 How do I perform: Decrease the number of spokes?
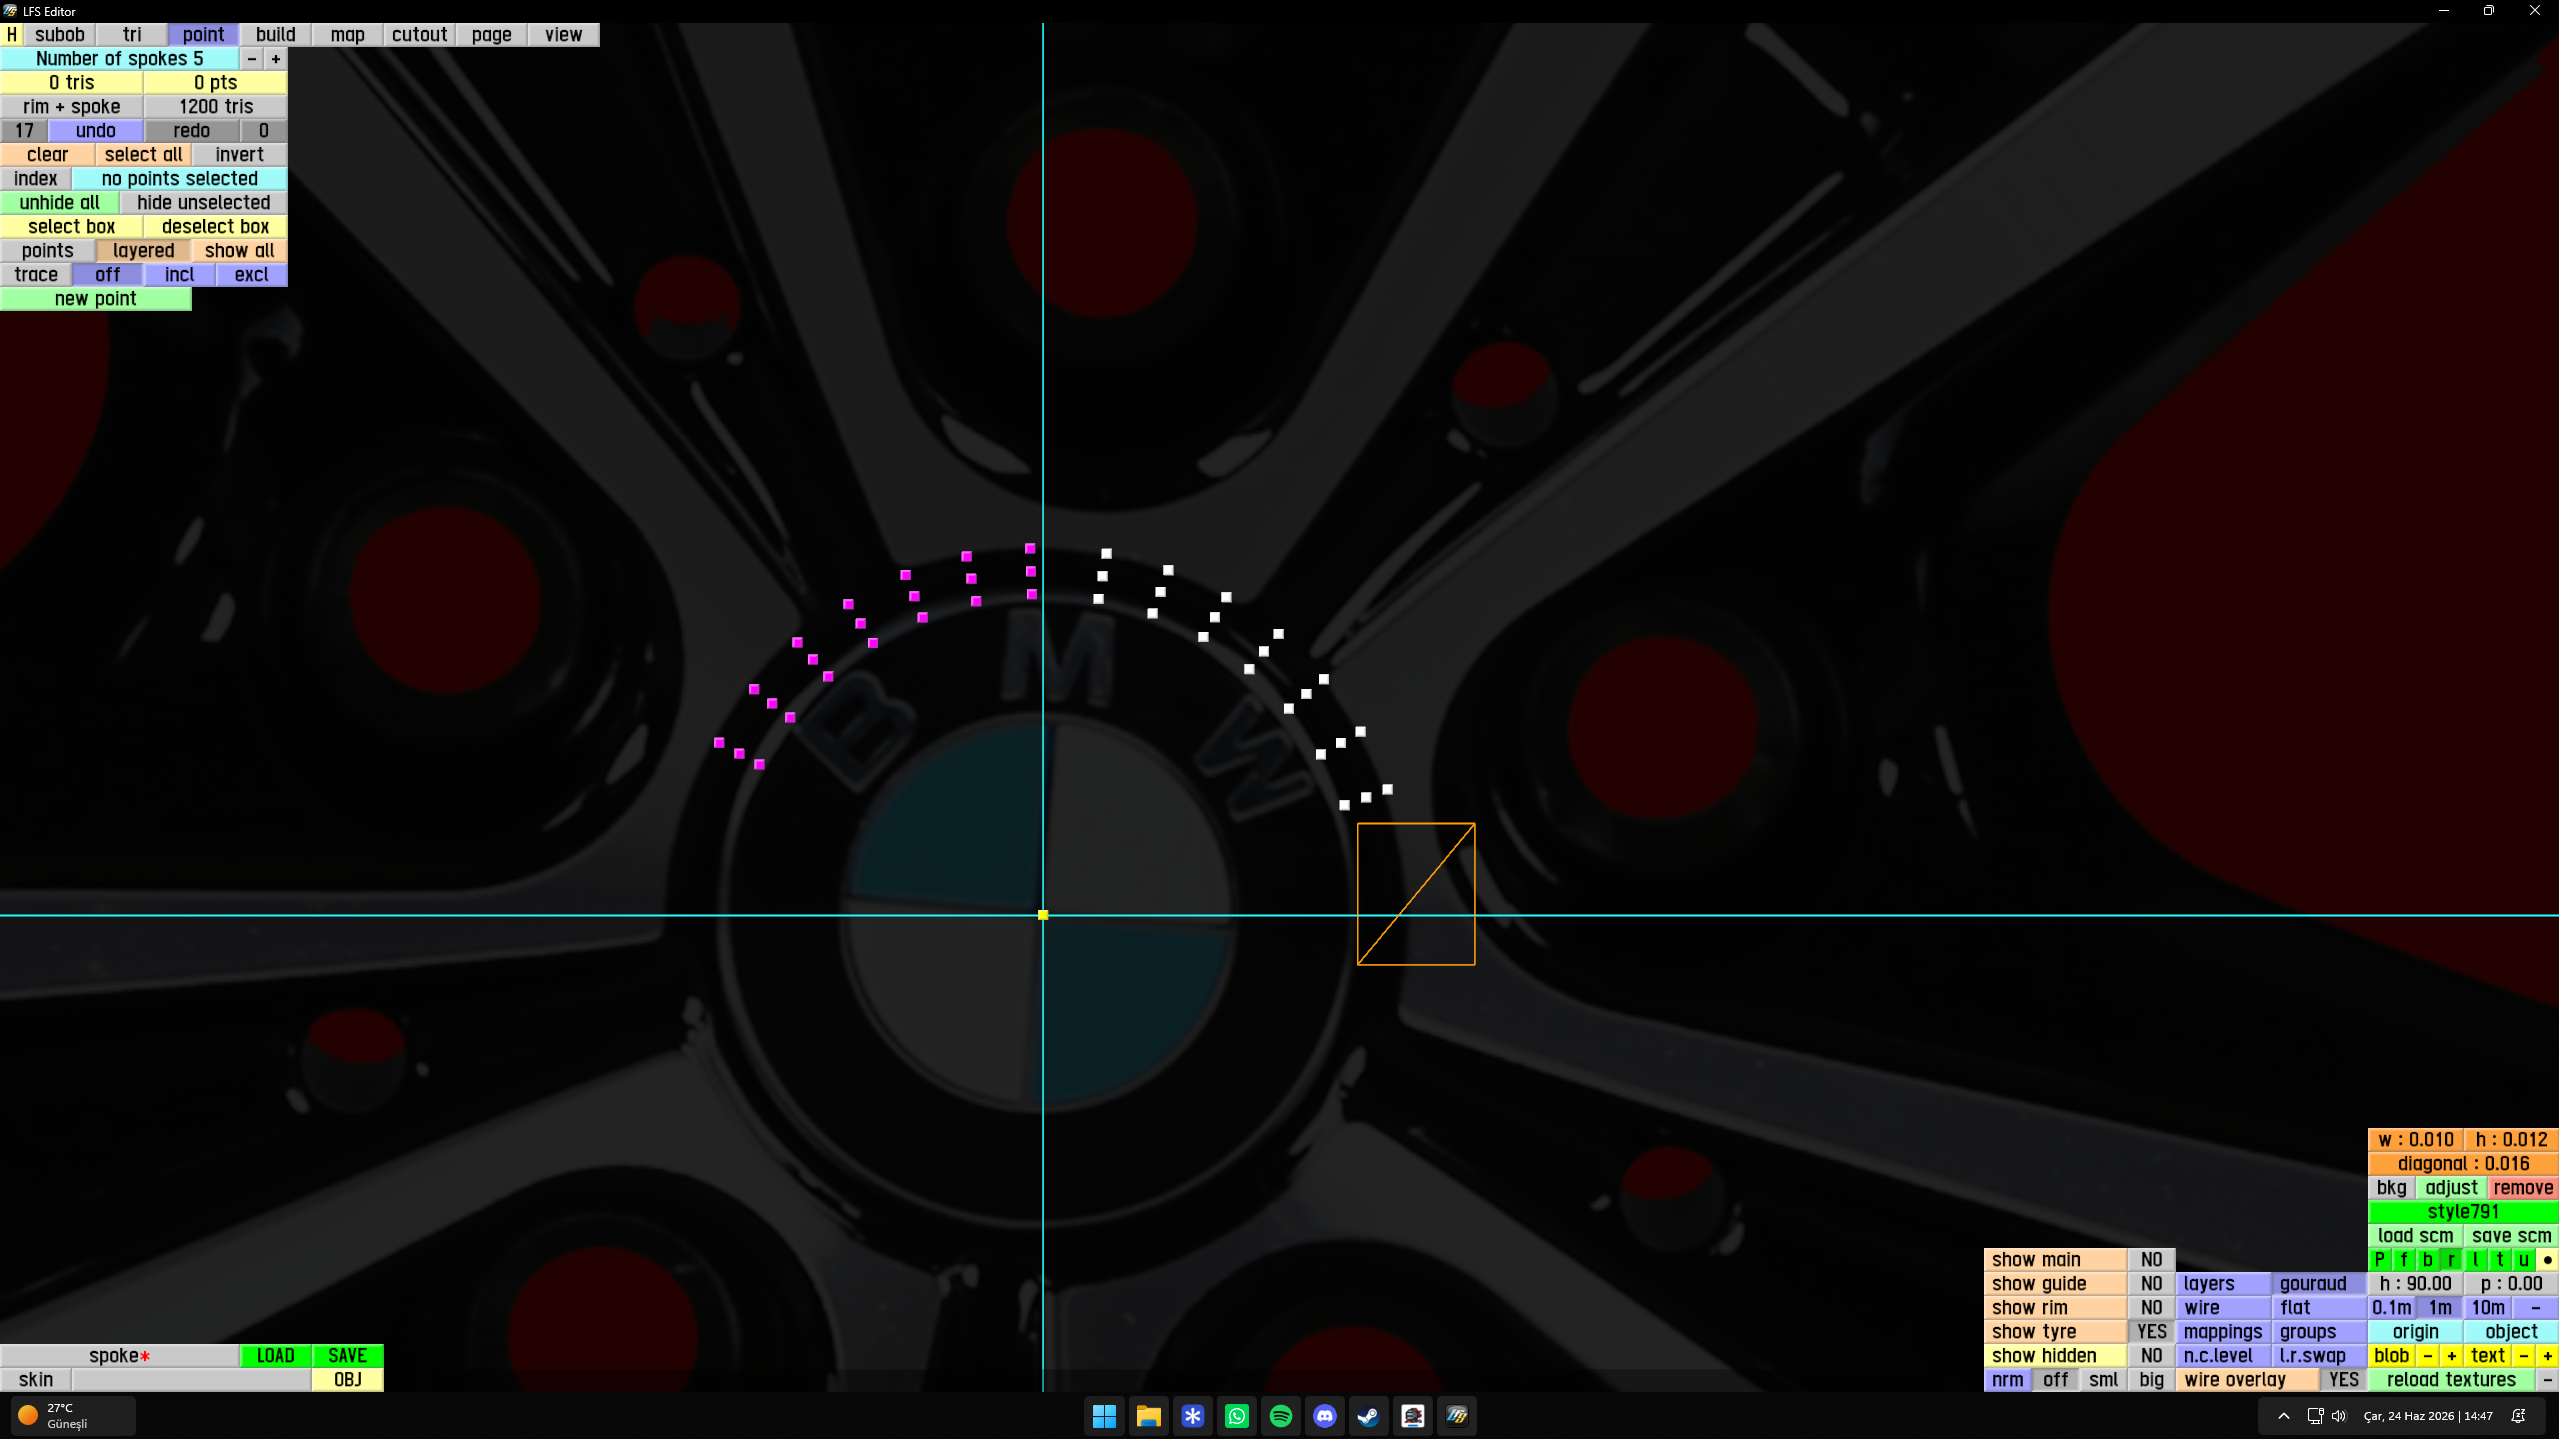pyautogui.click(x=252, y=58)
